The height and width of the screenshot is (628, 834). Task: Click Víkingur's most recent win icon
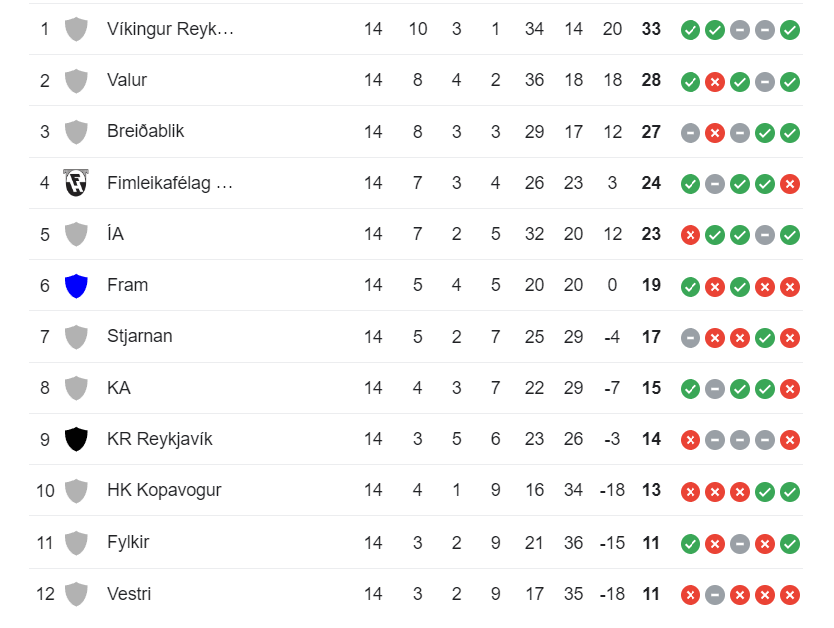coord(790,30)
